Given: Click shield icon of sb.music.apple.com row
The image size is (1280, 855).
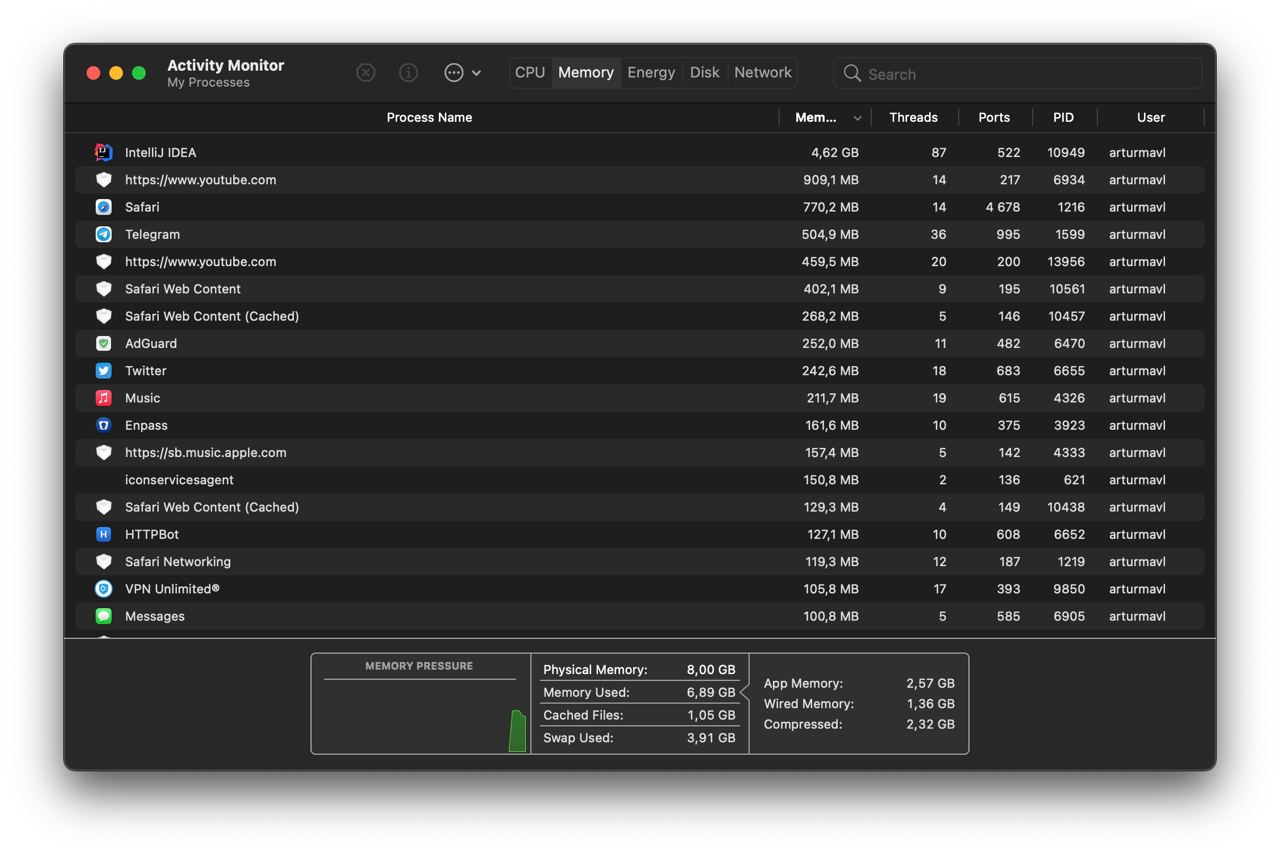Looking at the screenshot, I should pos(103,452).
